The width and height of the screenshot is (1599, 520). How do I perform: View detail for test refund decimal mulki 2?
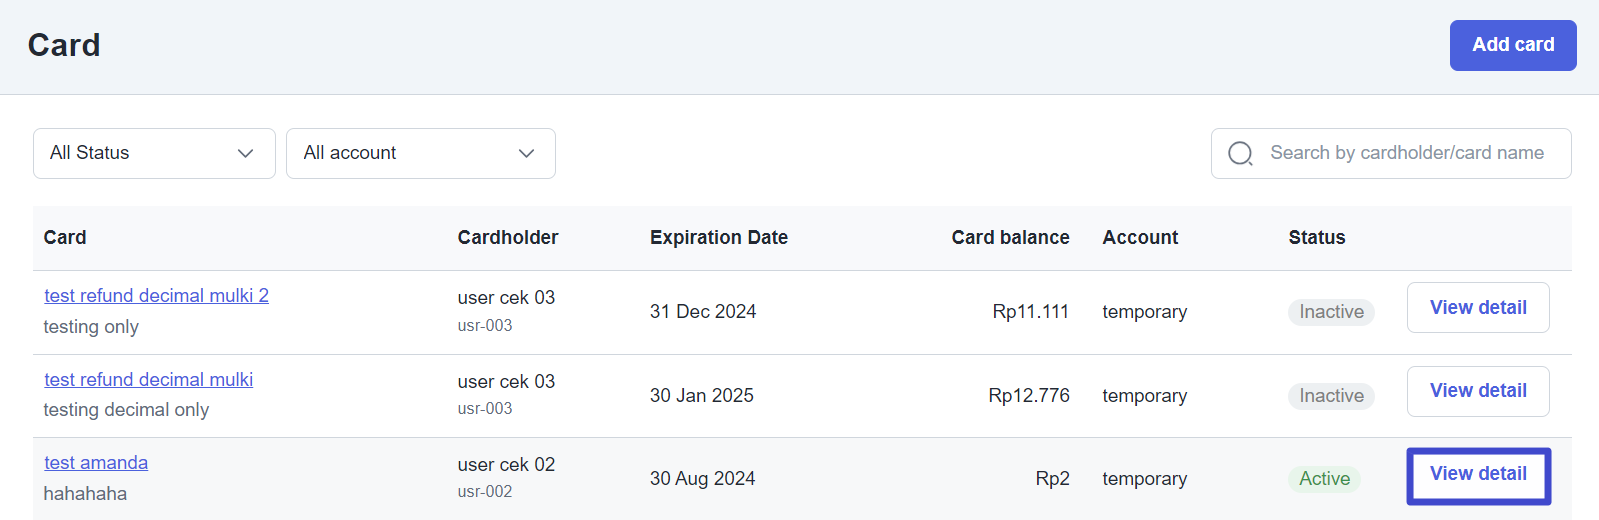(1477, 308)
